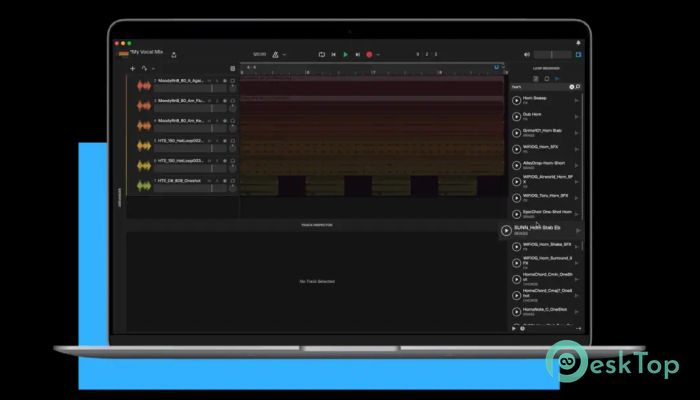
Task: Arm recording on HTE_150_HatLoop002 track
Action: 225,141
